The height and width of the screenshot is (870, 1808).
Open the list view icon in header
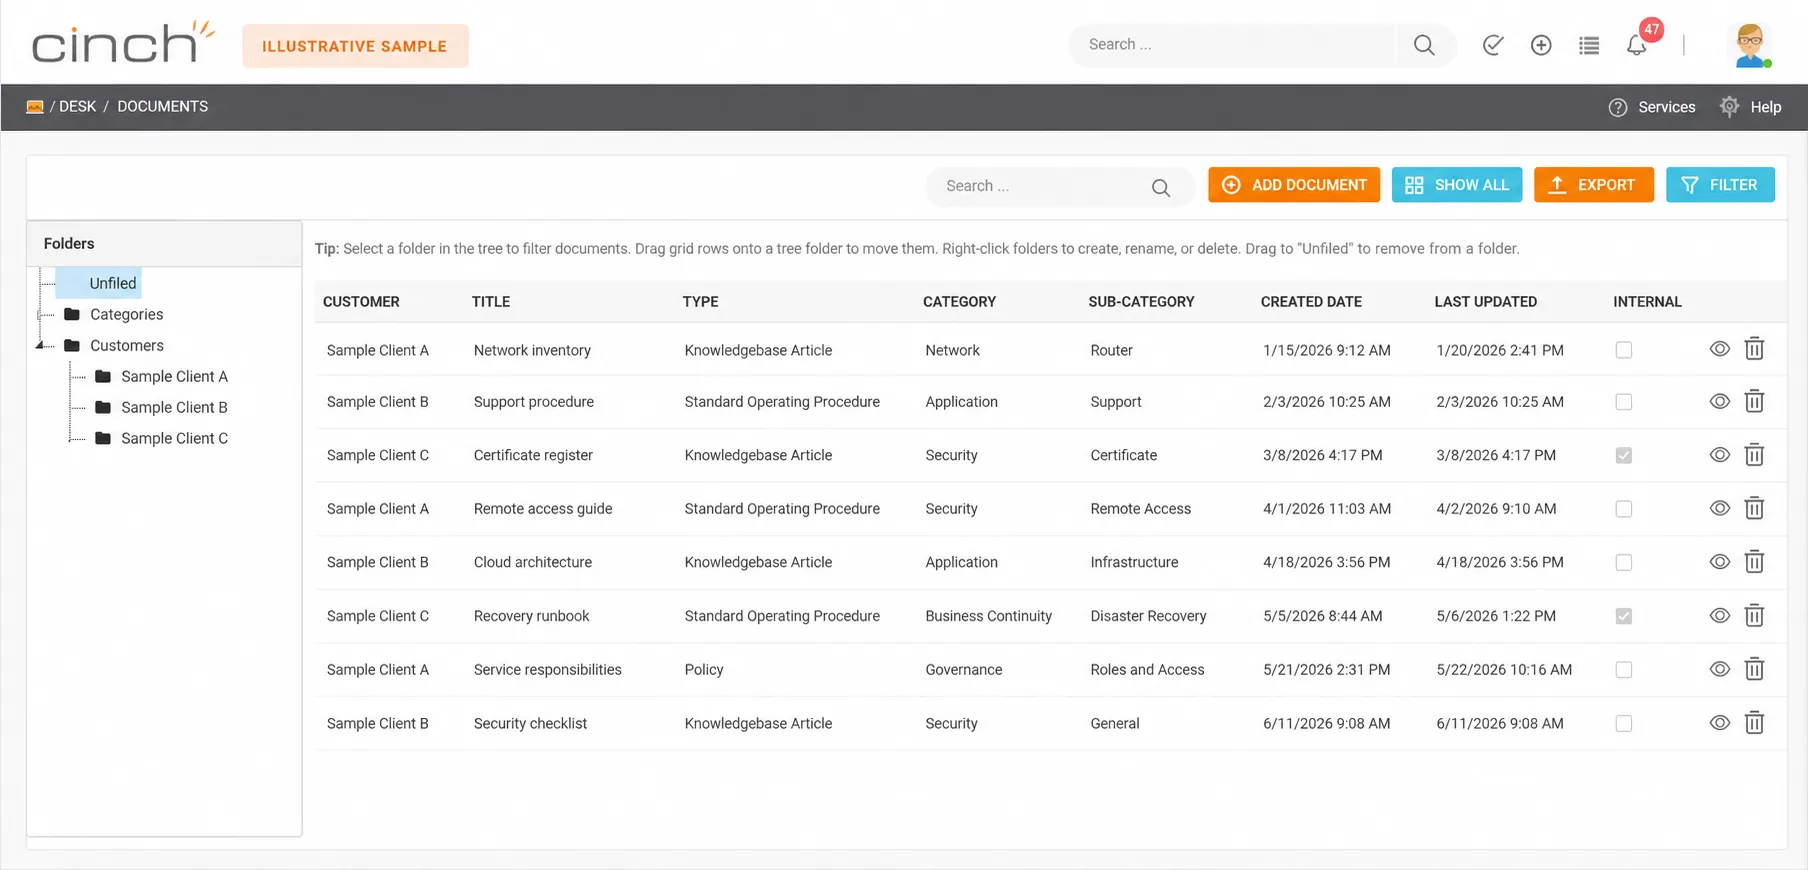click(1589, 45)
